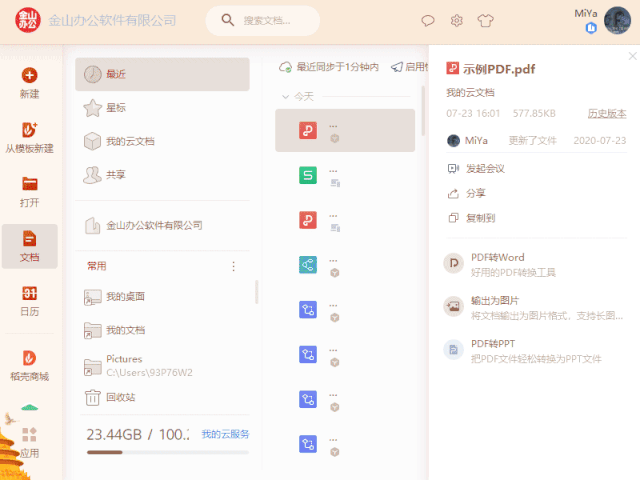The image size is (640, 480).
Task: Open the settings gear icon
Action: click(x=457, y=20)
